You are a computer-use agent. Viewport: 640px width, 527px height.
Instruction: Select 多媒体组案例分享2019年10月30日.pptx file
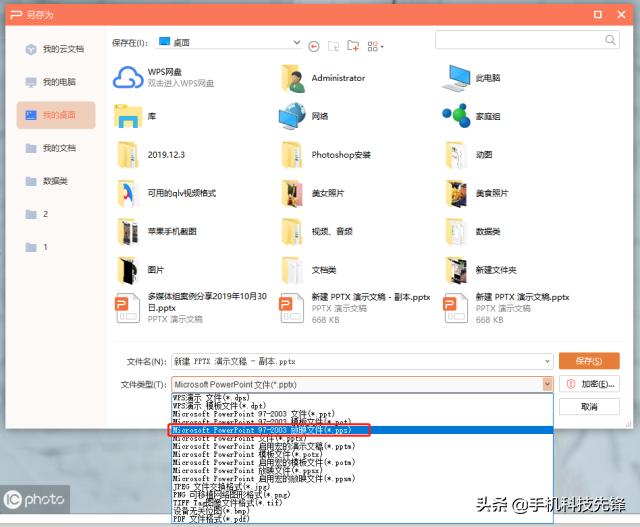pyautogui.click(x=191, y=308)
